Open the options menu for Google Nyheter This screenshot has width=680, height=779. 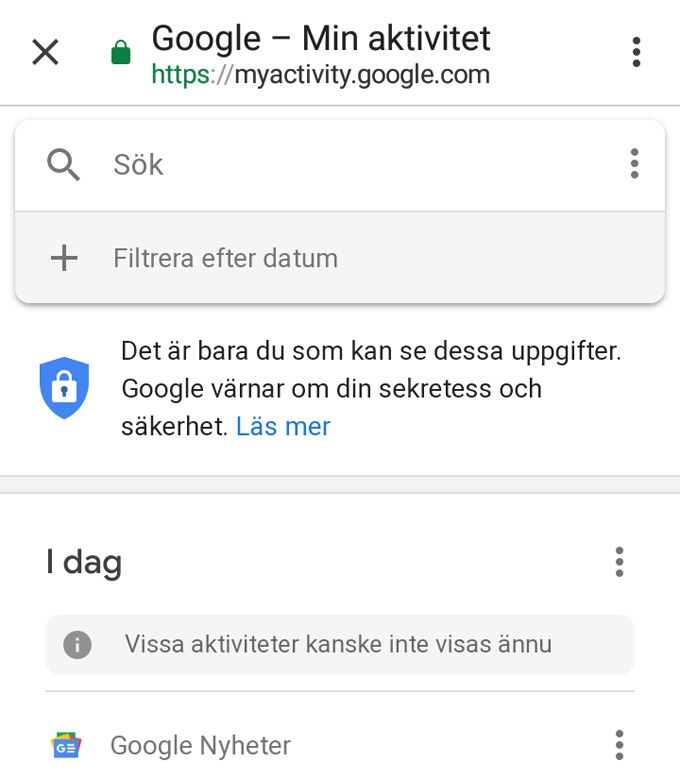point(619,745)
